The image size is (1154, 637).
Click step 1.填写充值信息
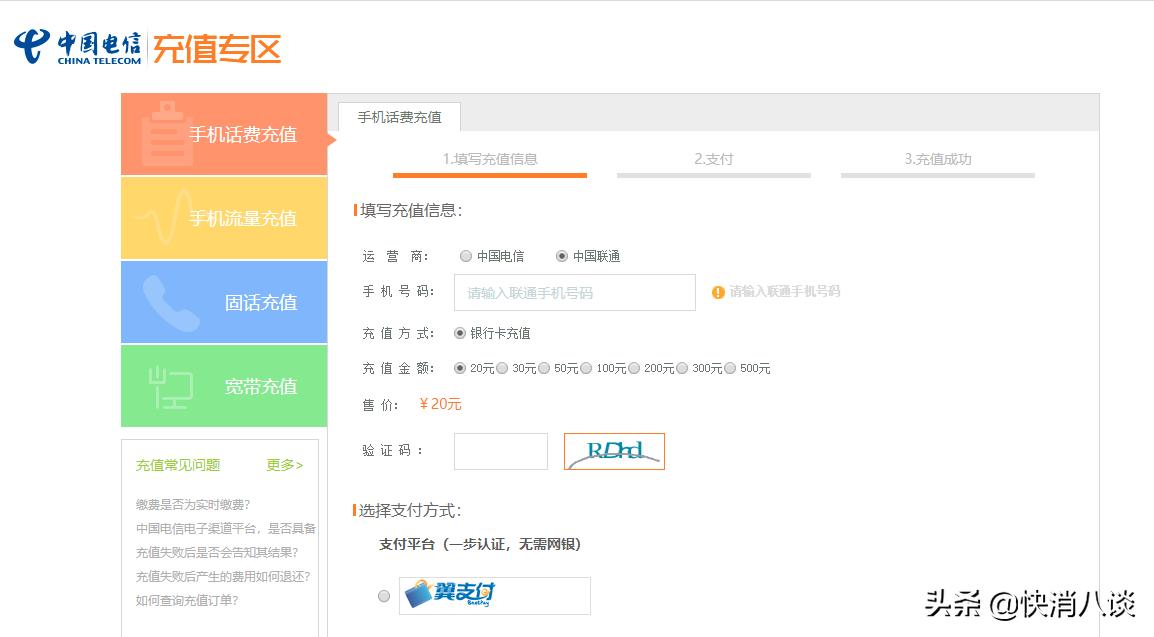(x=489, y=159)
